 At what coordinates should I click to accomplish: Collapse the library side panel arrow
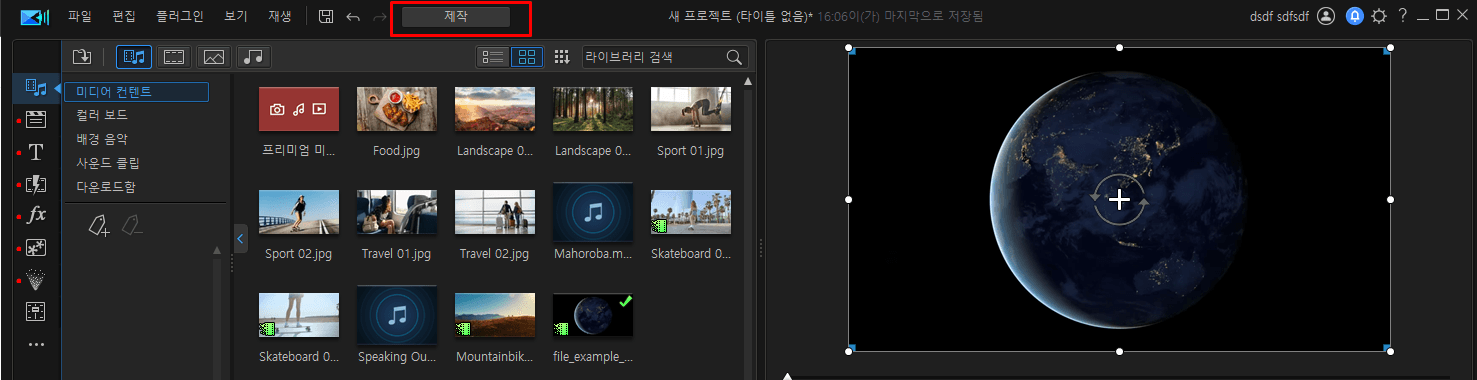(x=240, y=239)
